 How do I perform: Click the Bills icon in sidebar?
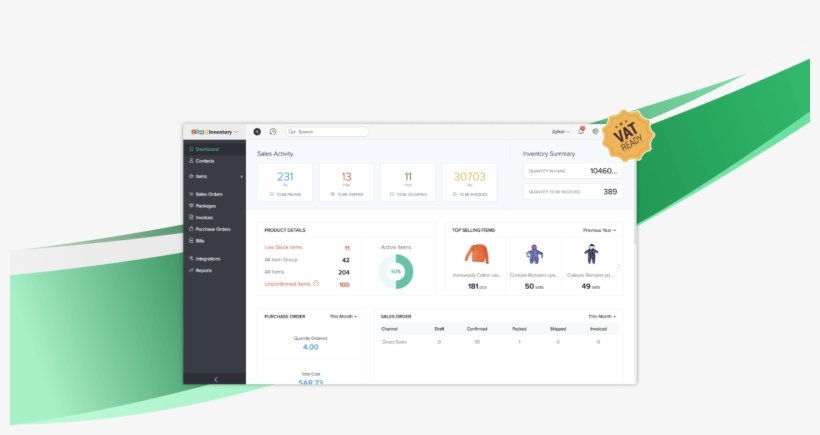(x=191, y=241)
